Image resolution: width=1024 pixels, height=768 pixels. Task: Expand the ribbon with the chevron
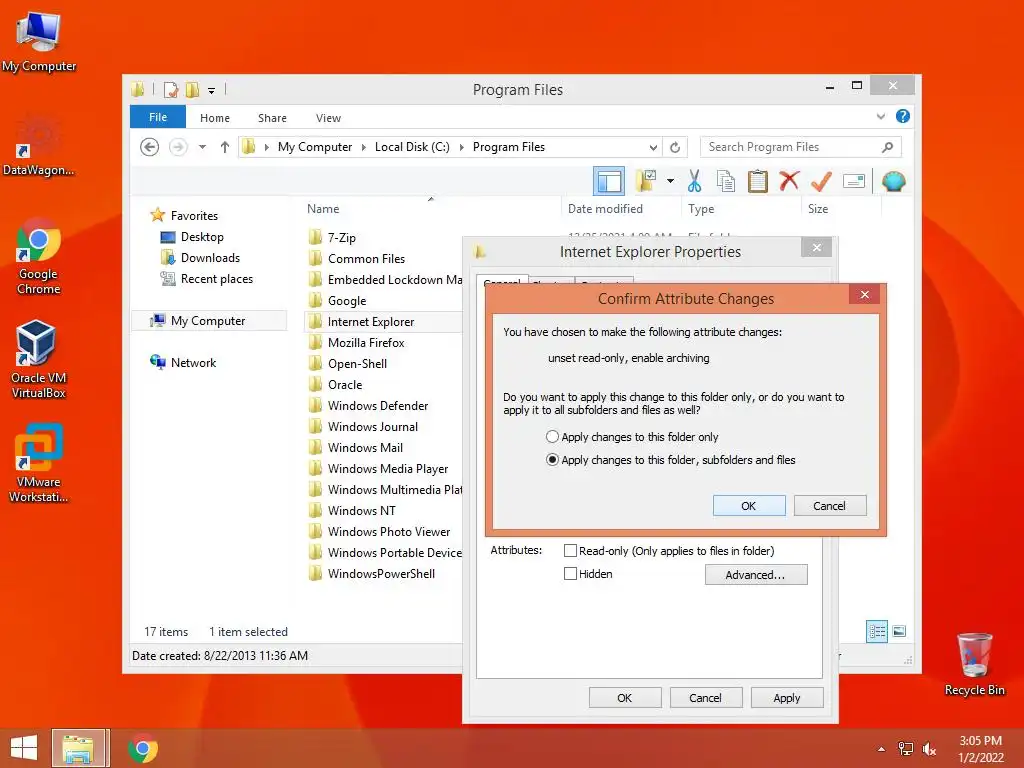tap(881, 116)
